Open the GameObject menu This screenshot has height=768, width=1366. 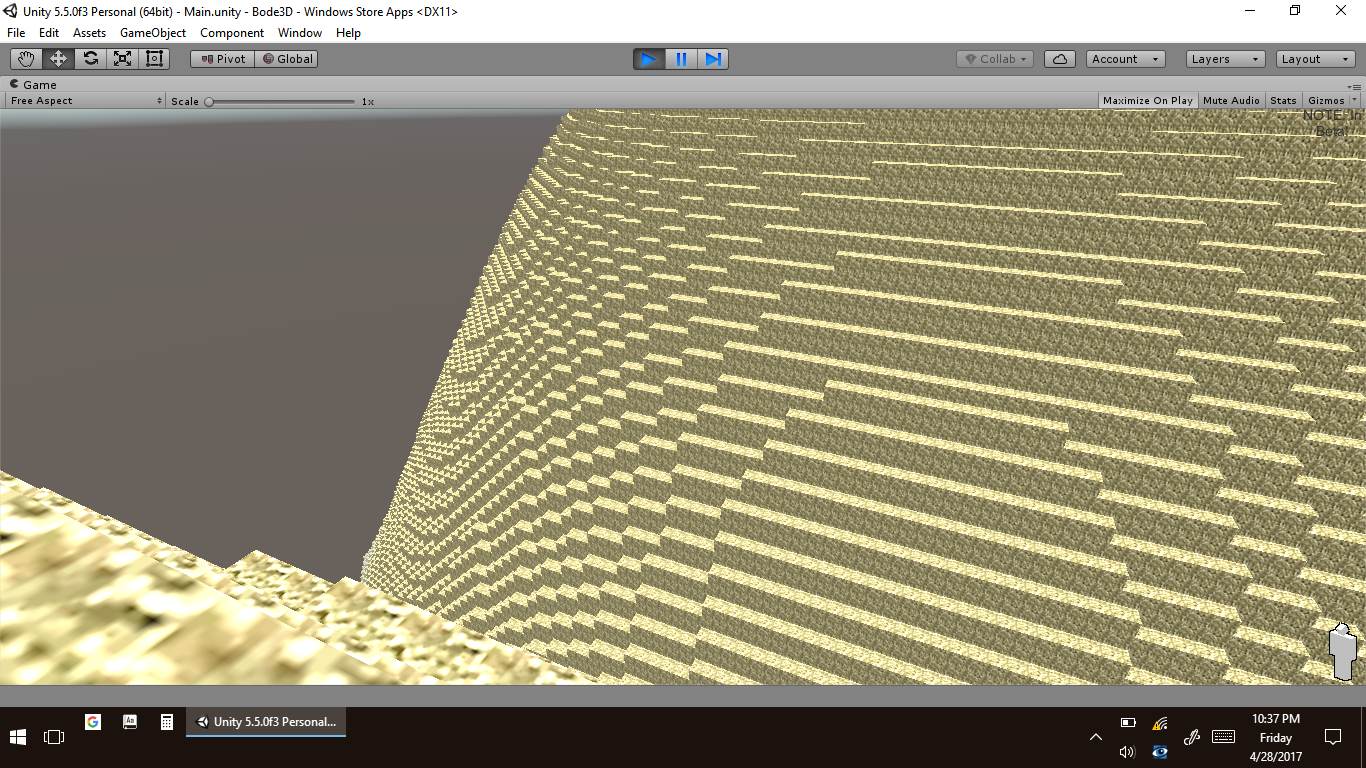[x=153, y=33]
